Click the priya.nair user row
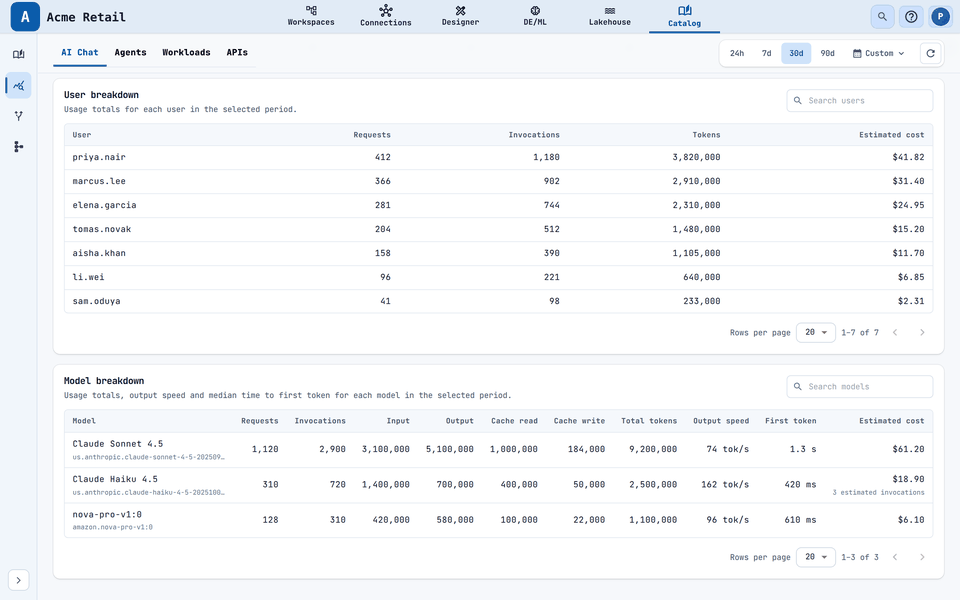The width and height of the screenshot is (960, 600). tap(498, 157)
